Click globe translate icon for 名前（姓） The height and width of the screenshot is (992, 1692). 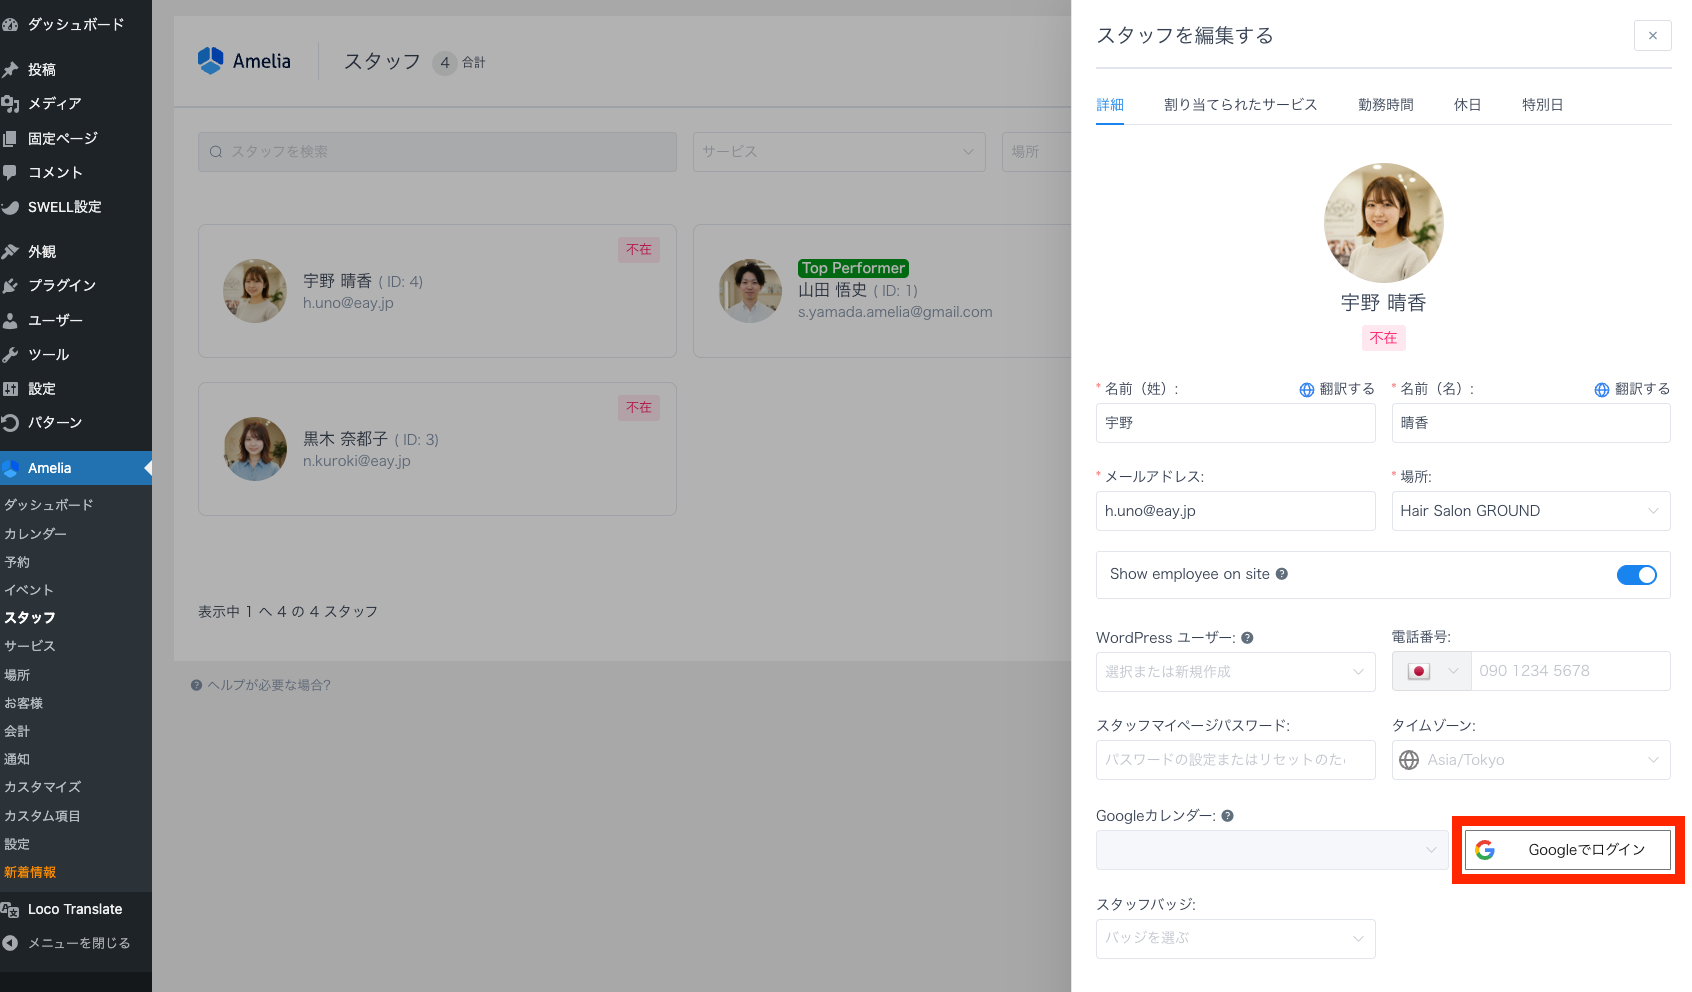[x=1306, y=390]
